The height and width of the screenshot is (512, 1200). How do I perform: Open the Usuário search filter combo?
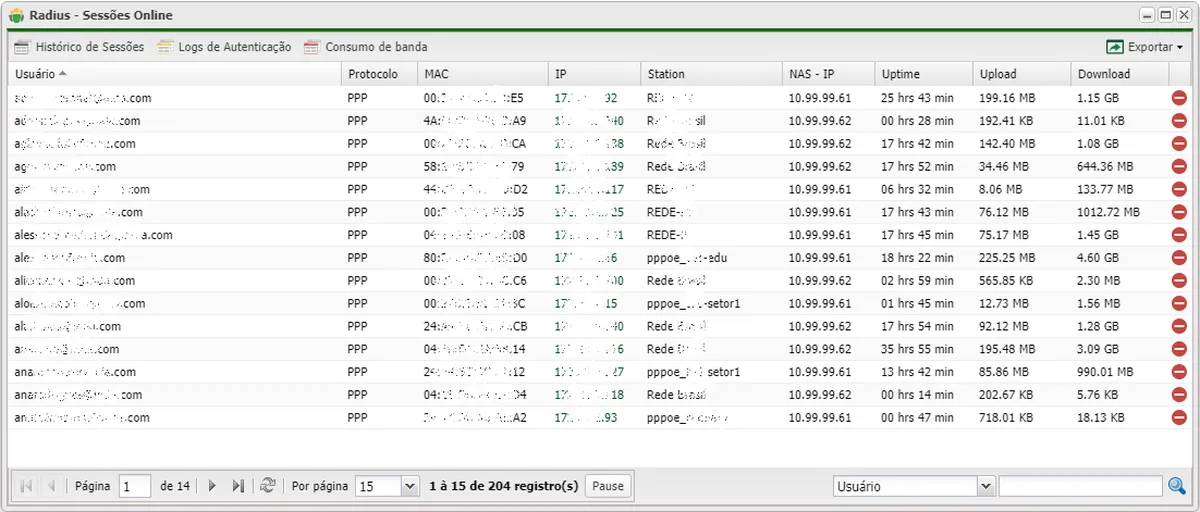pyautogui.click(x=914, y=486)
